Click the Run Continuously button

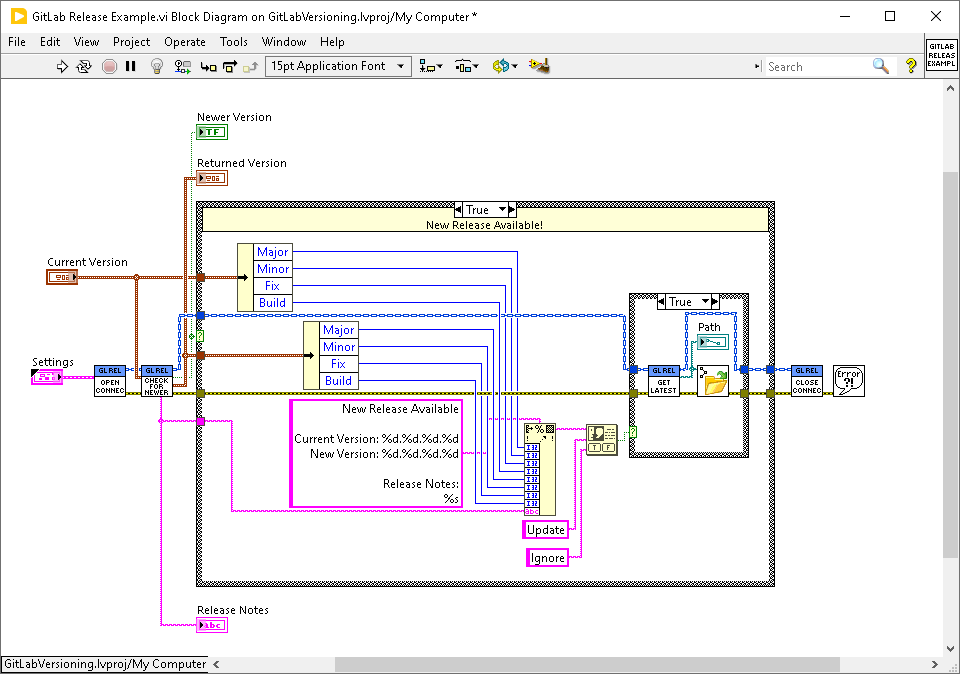point(84,66)
